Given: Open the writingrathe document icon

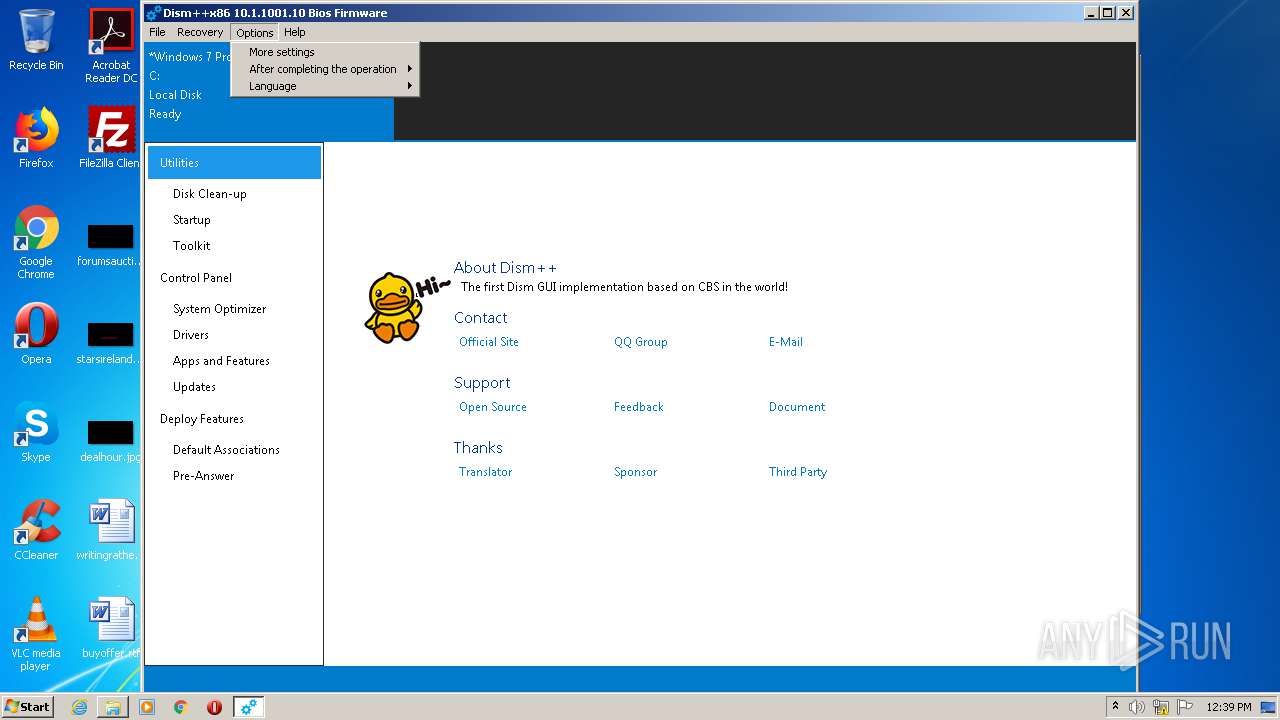Looking at the screenshot, I should tap(111, 530).
